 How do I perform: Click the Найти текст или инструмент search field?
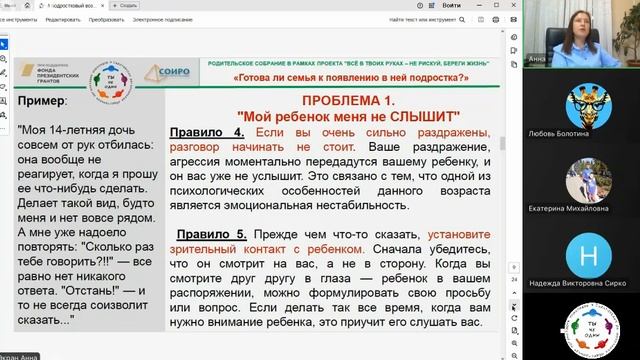point(422,20)
